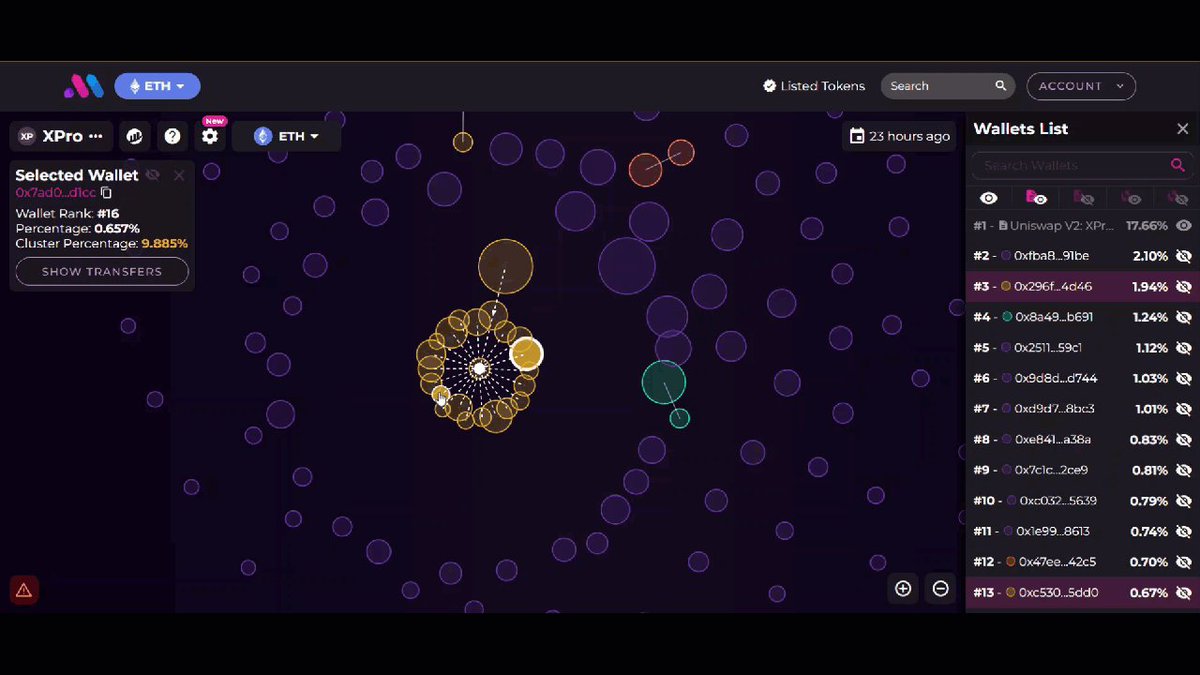Open the help question mark icon
1200x675 pixels.
172,136
